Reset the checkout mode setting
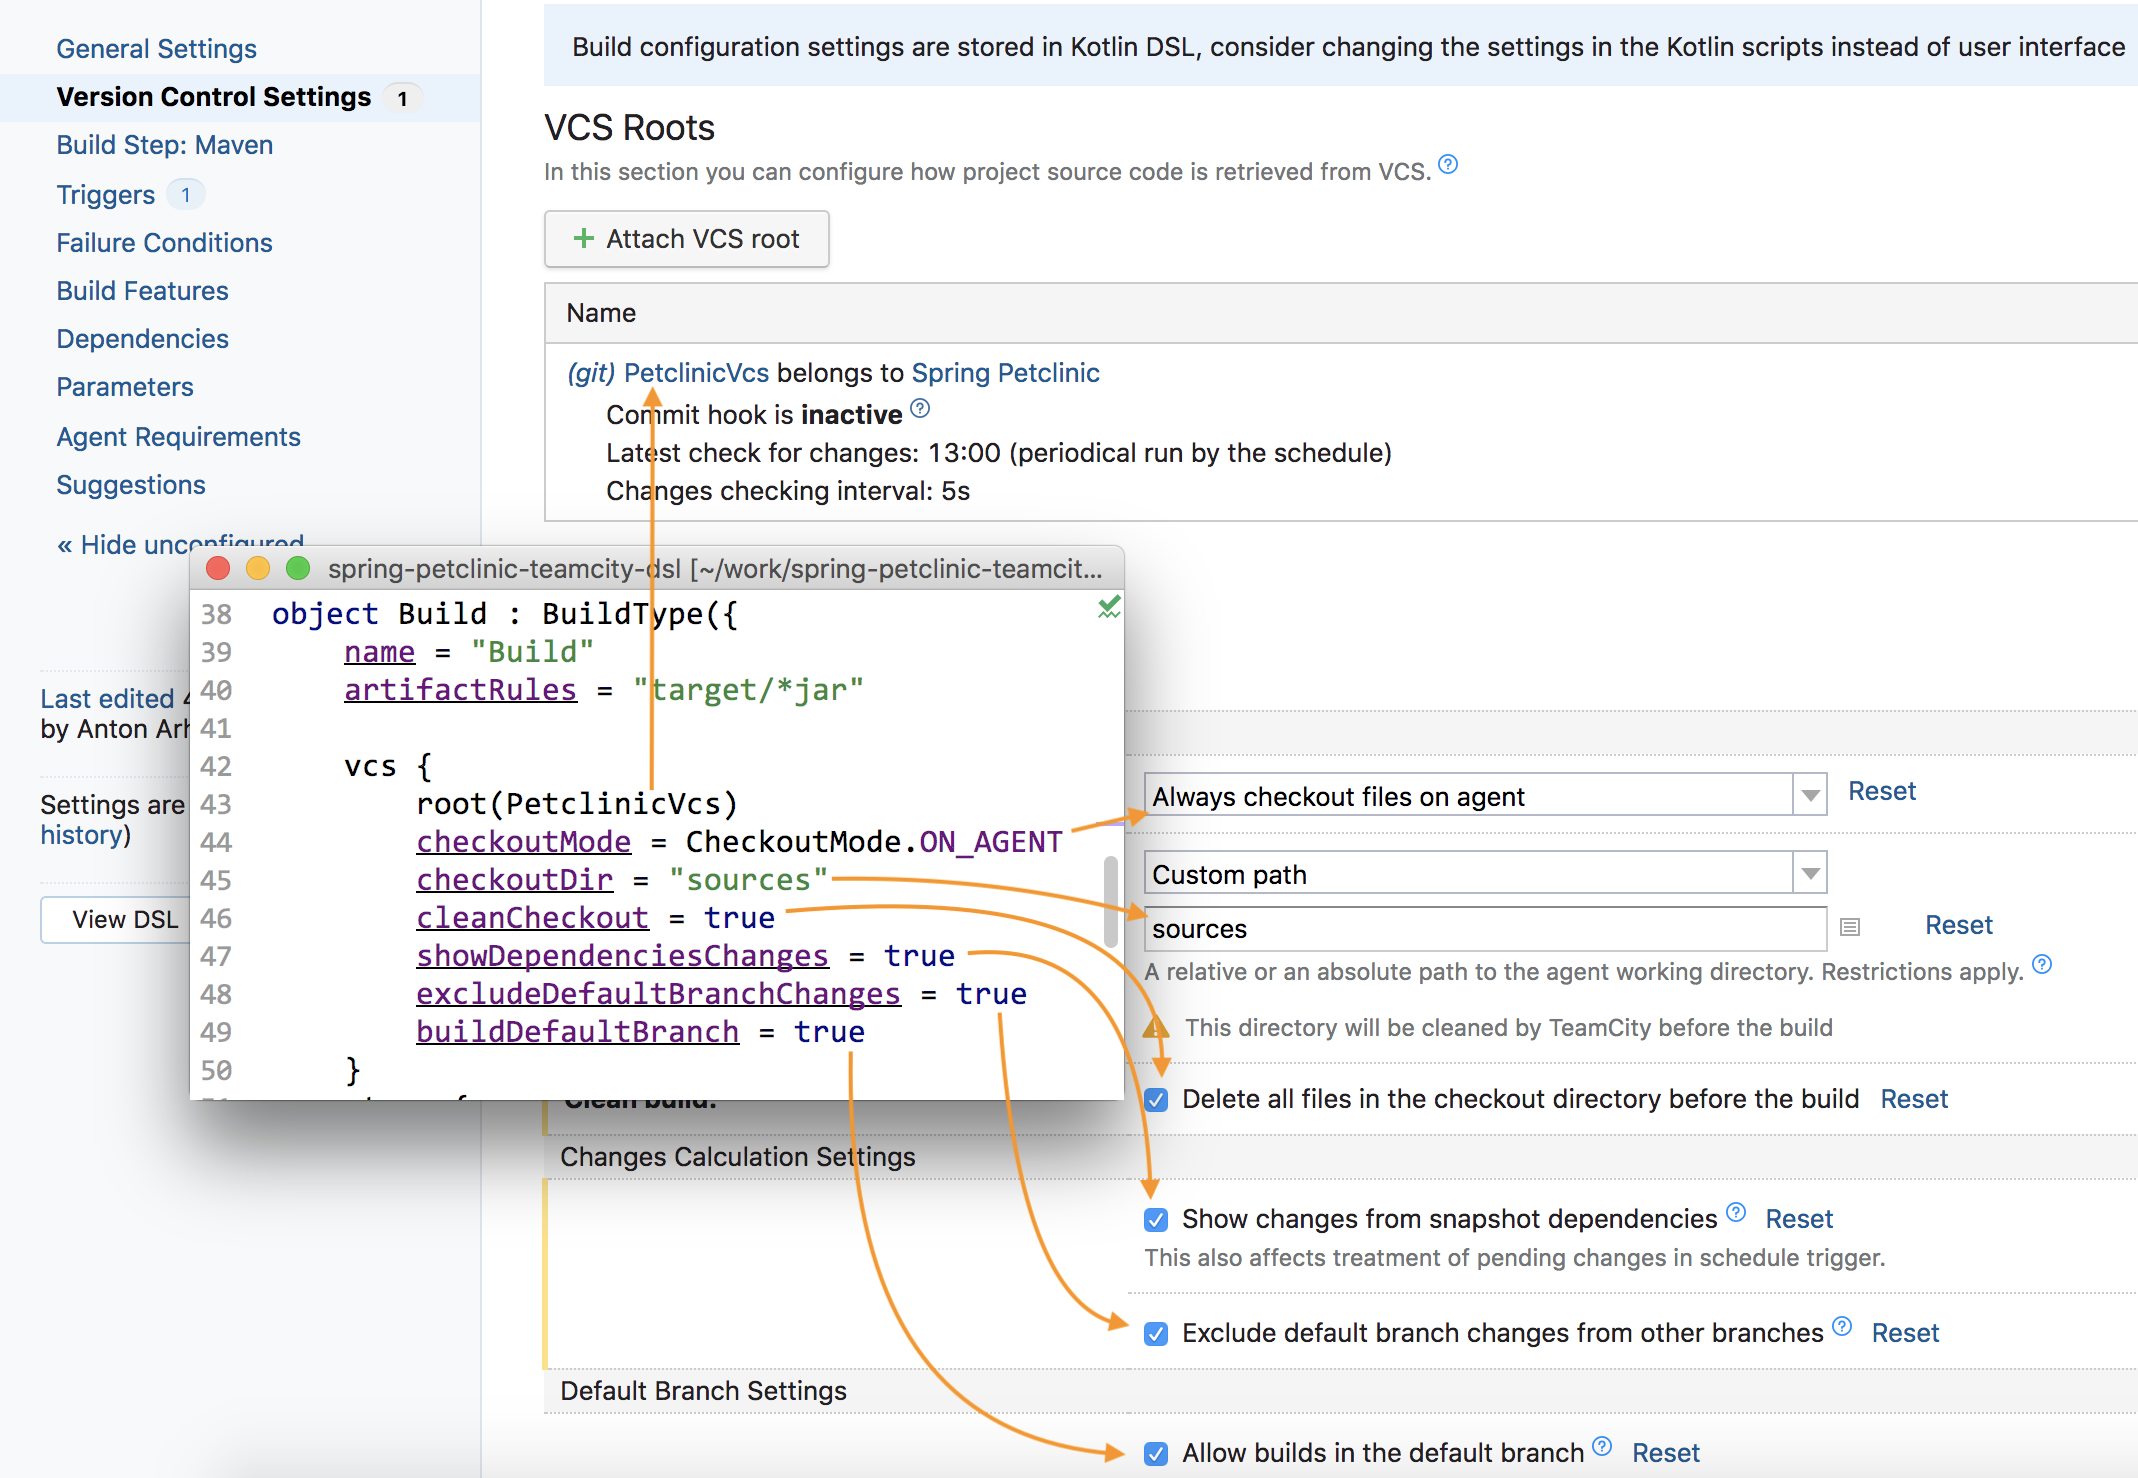Image resolution: width=2138 pixels, height=1478 pixels. click(x=1882, y=791)
